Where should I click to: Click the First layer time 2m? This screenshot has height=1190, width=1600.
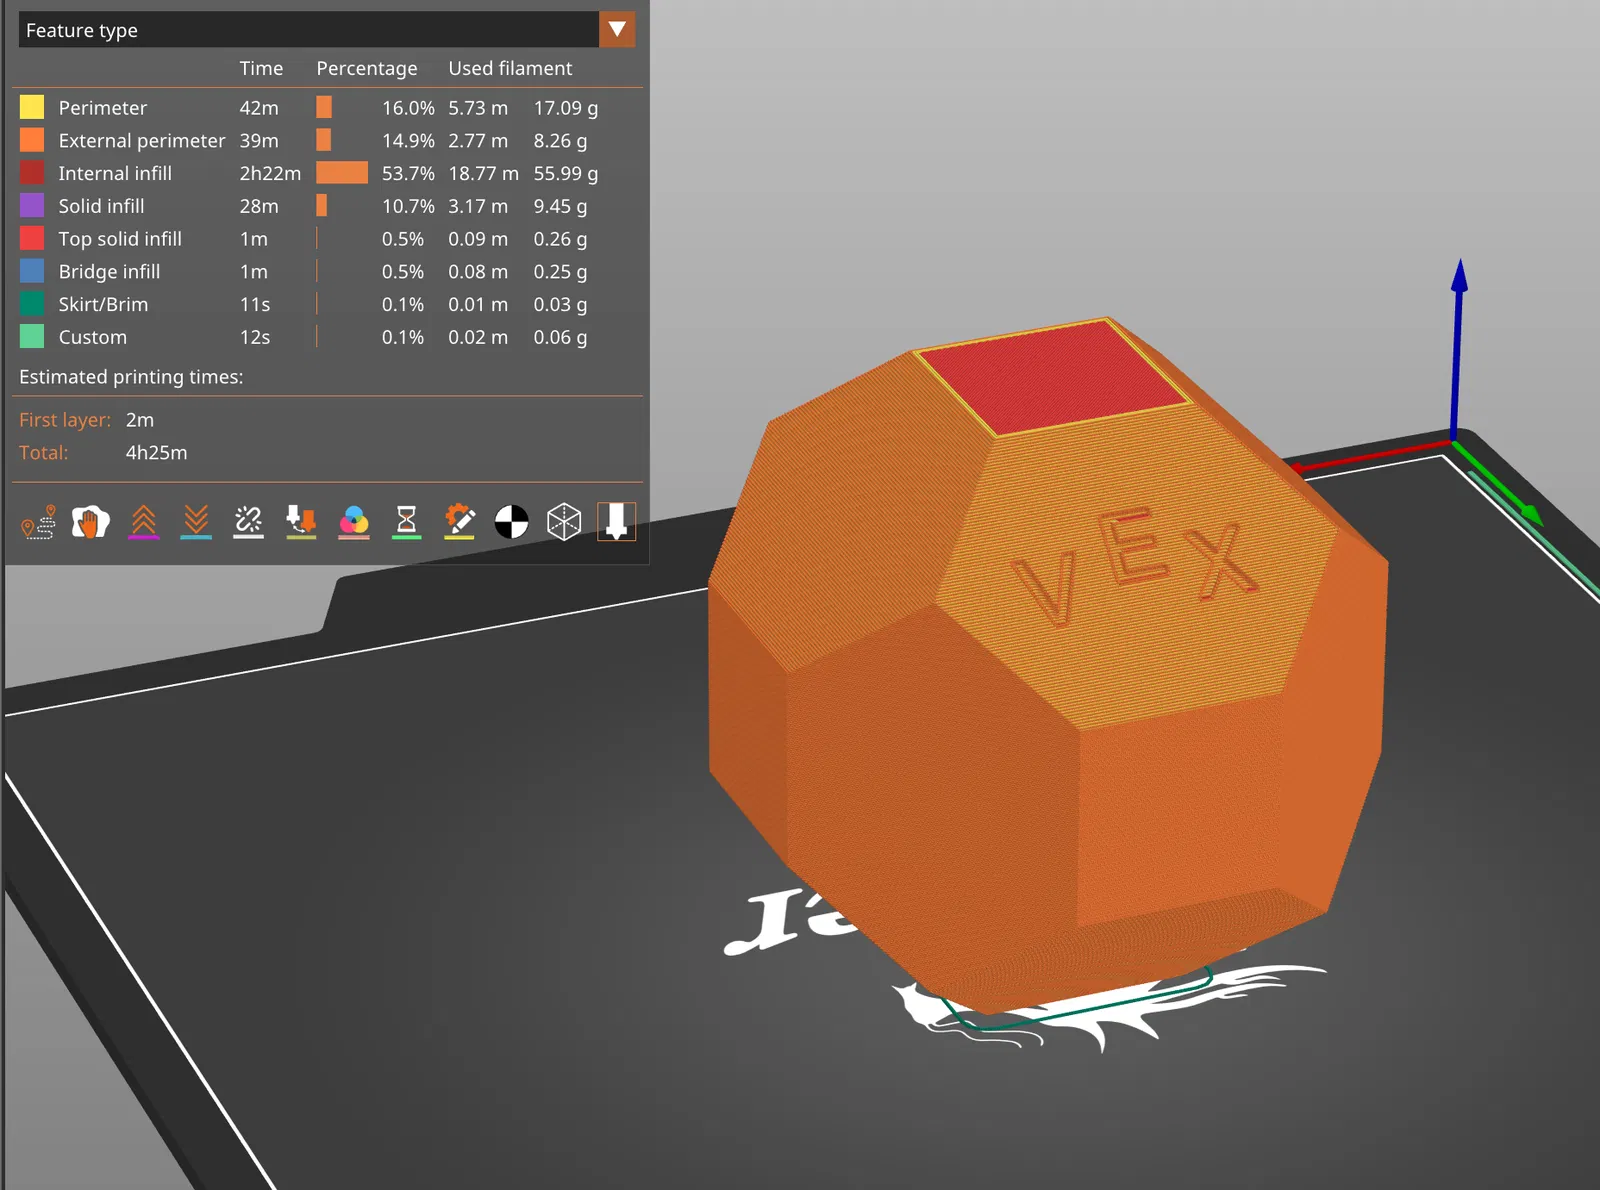[140, 420]
